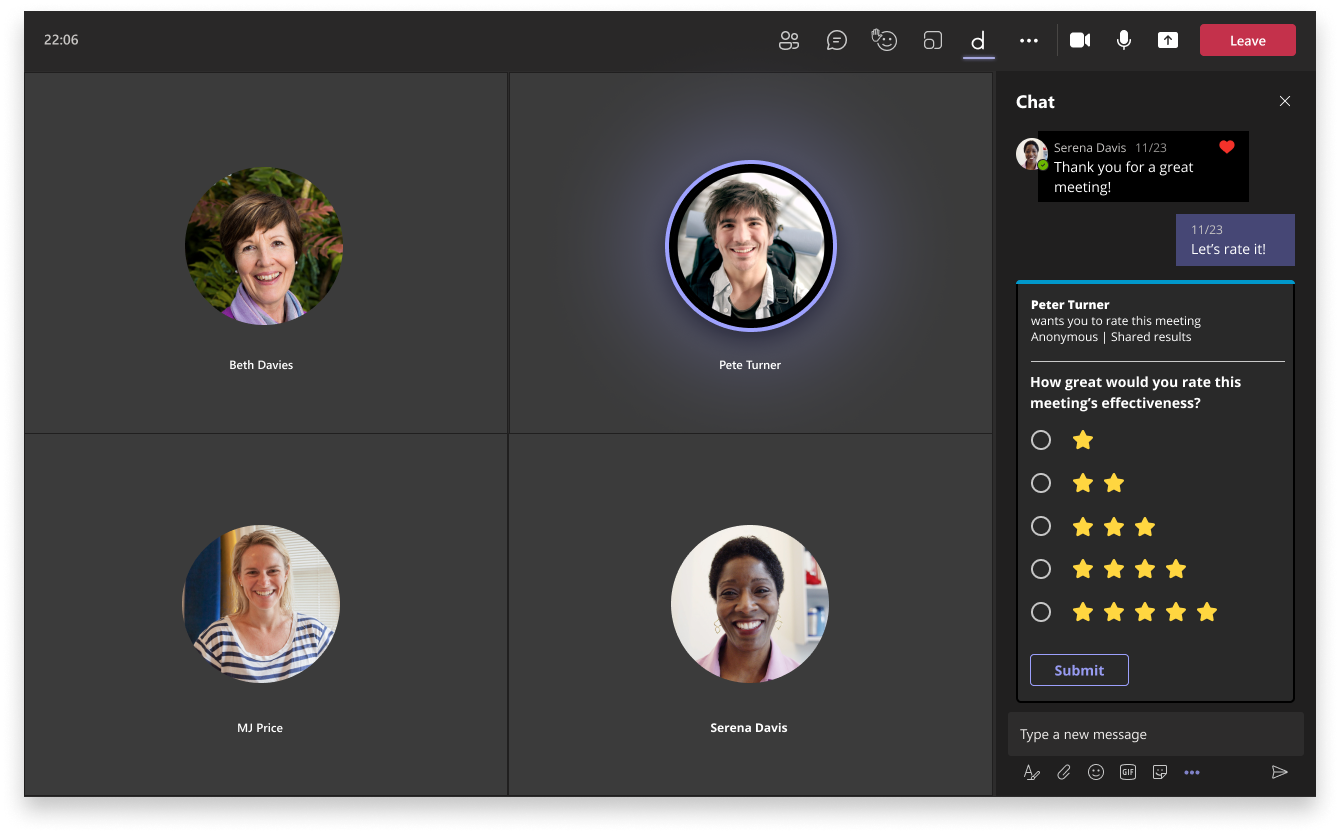
Task: Open the 'd' app tab in toolbar
Action: (x=978, y=41)
